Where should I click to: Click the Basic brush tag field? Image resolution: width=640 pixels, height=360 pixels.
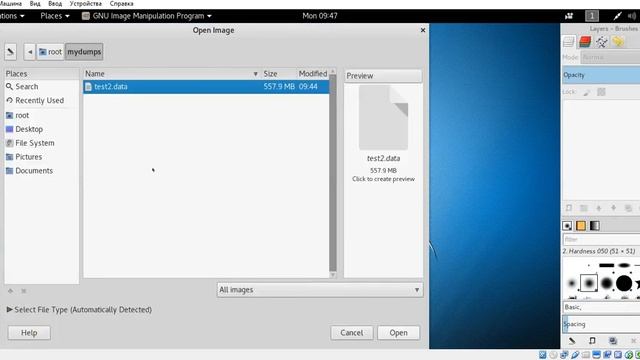601,307
